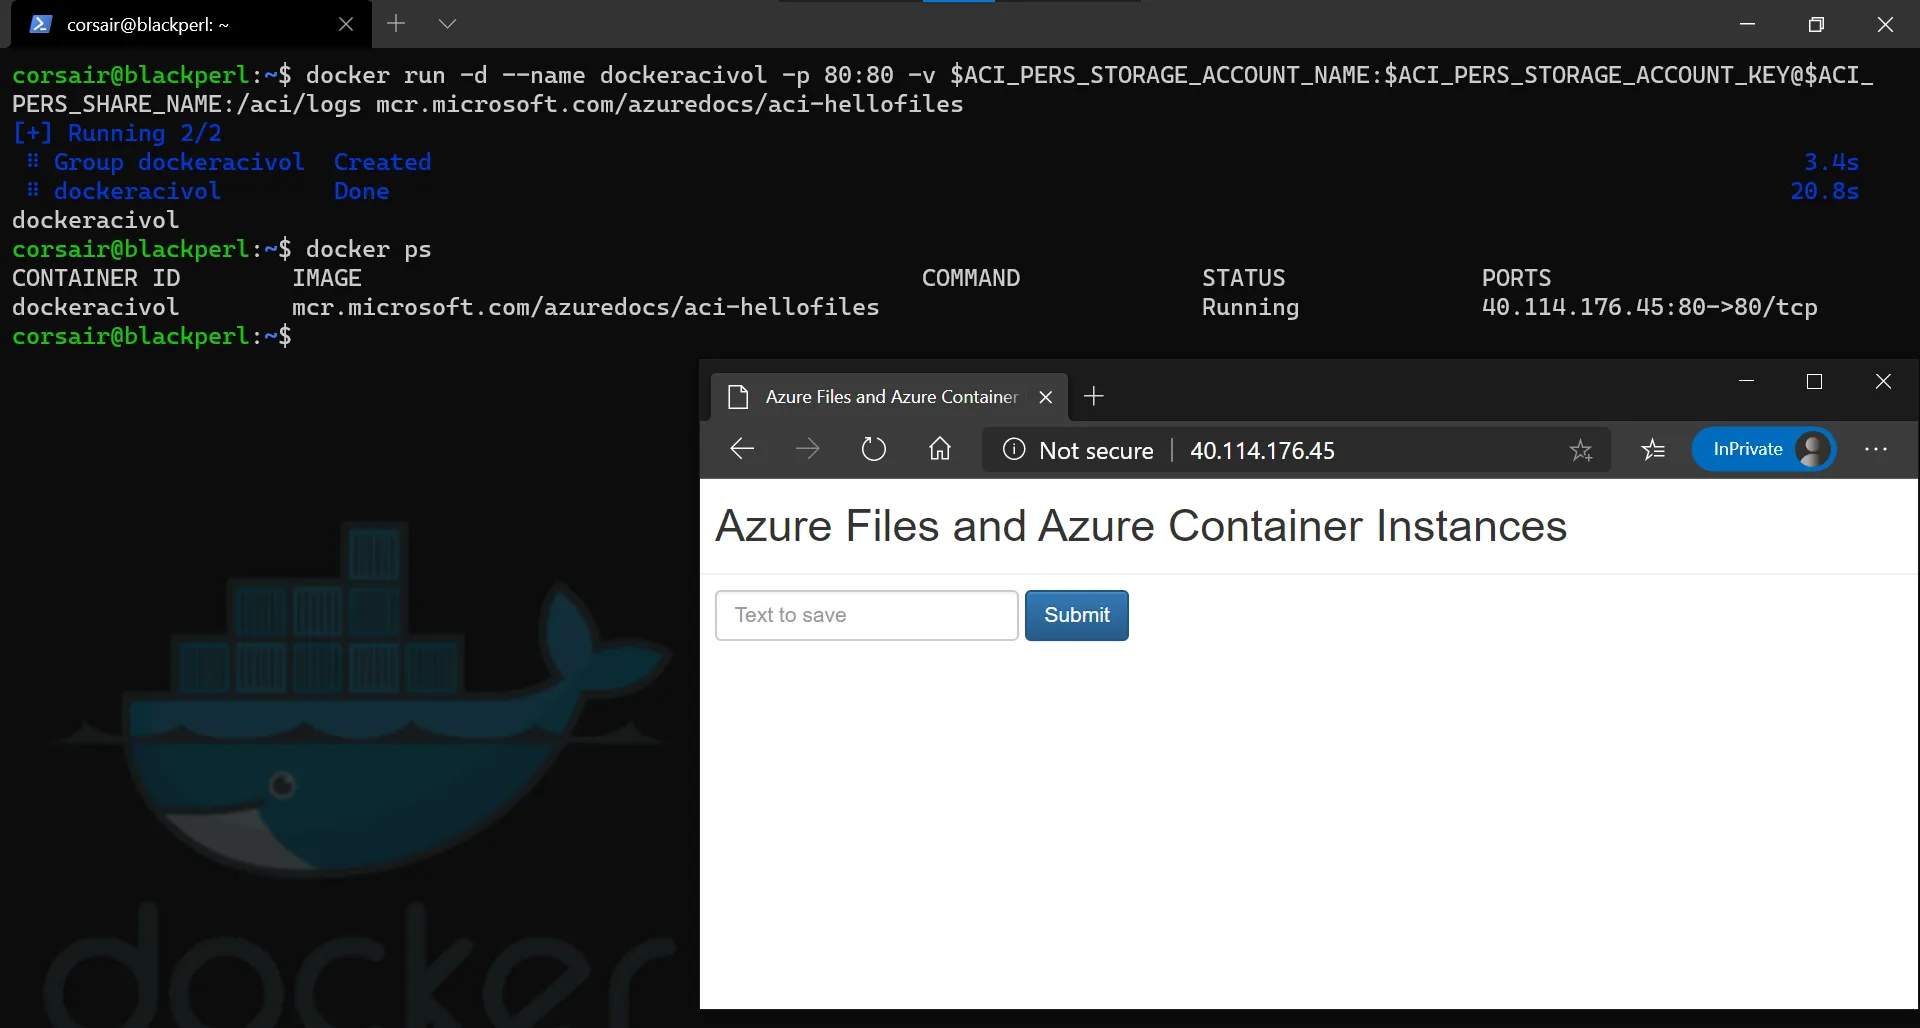Open the browser favorites list

point(1653,450)
